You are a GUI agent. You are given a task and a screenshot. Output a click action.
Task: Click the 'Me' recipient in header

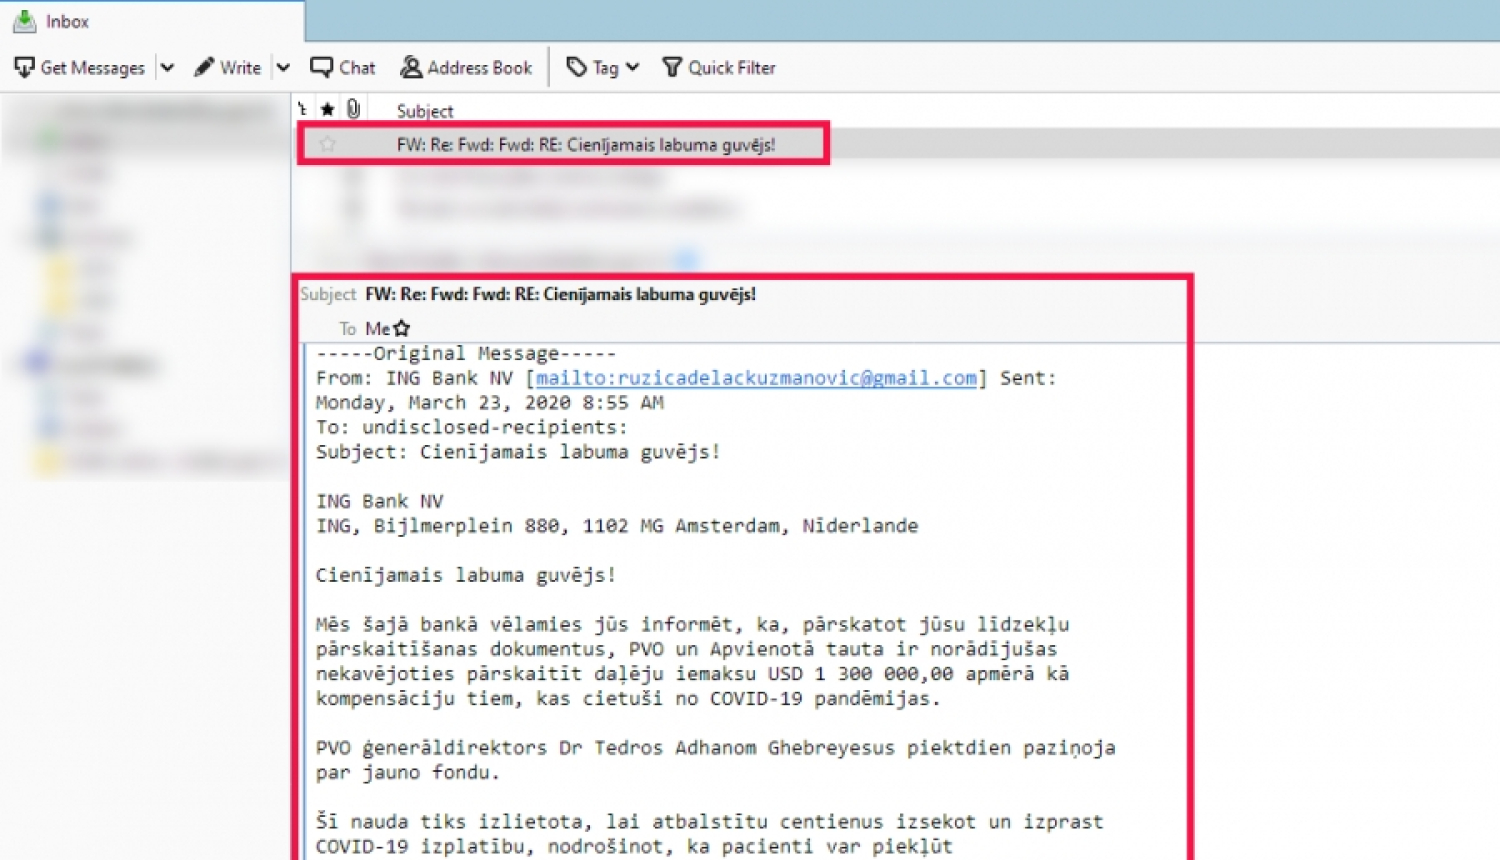(377, 328)
